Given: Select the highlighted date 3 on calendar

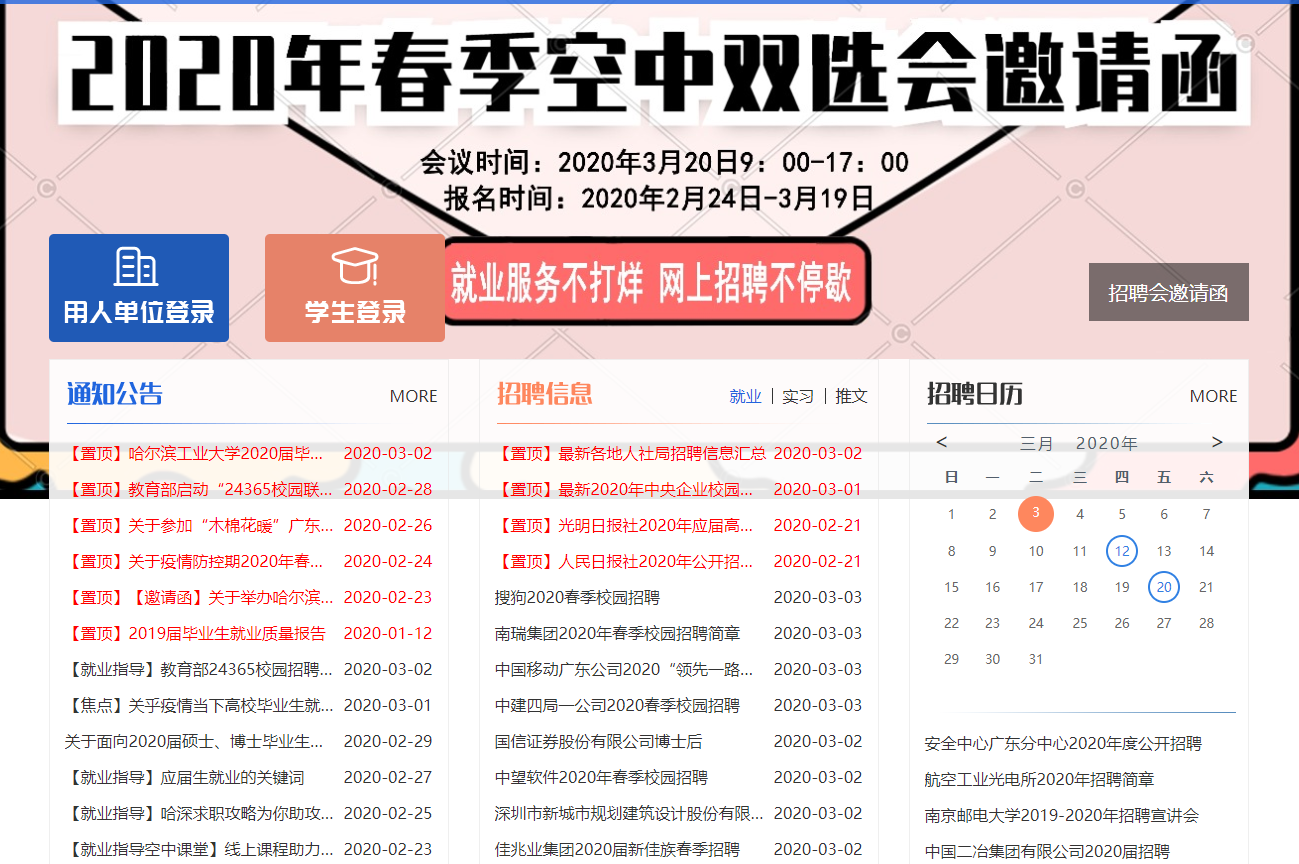Looking at the screenshot, I should click(x=1036, y=513).
